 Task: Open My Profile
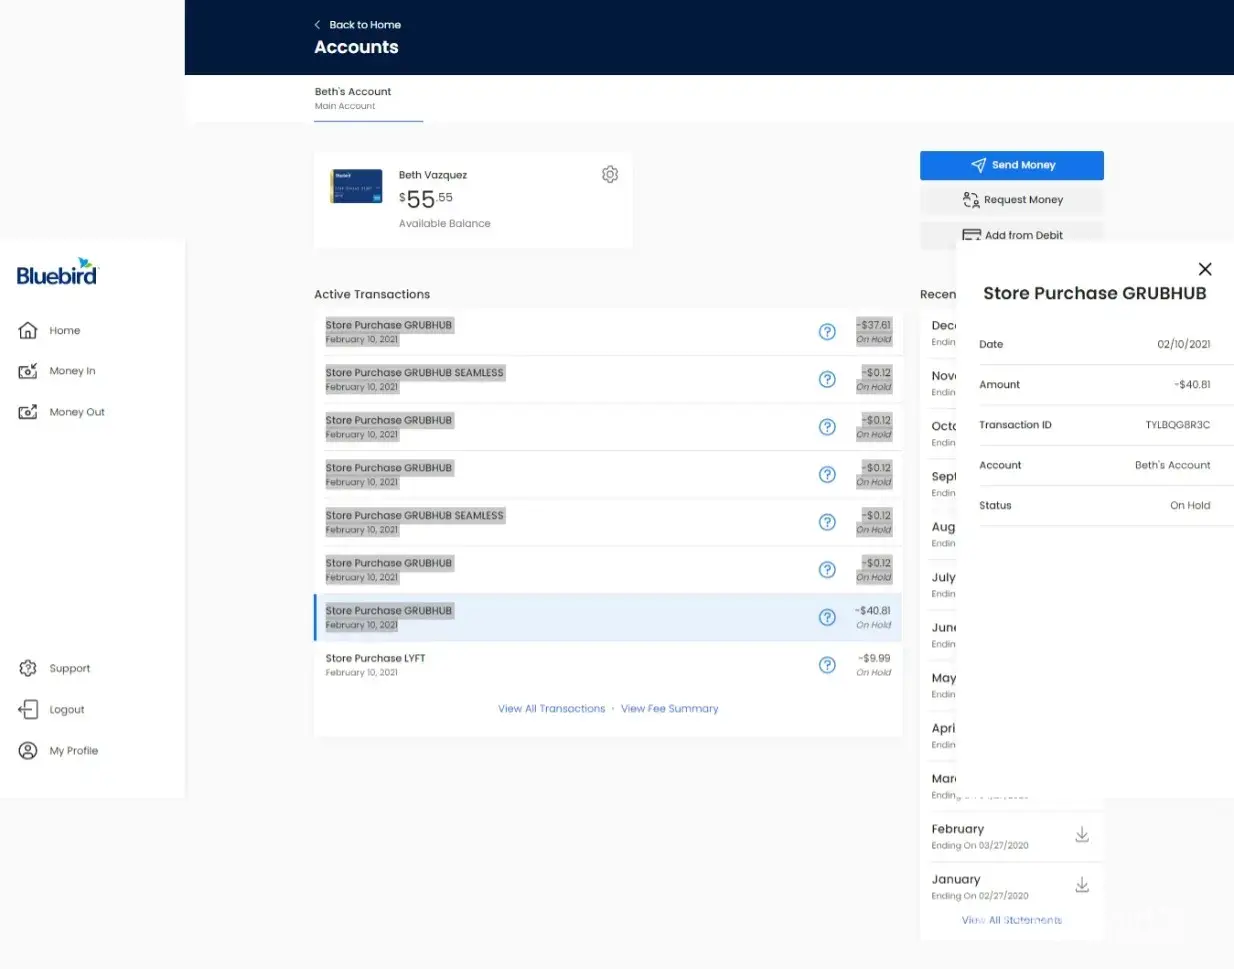coord(73,751)
